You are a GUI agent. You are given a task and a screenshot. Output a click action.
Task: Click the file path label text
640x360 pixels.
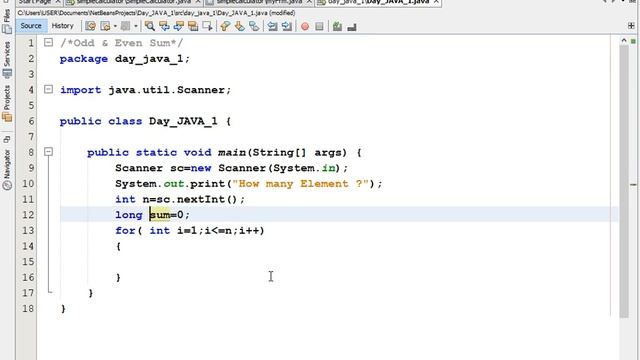[x=156, y=13]
